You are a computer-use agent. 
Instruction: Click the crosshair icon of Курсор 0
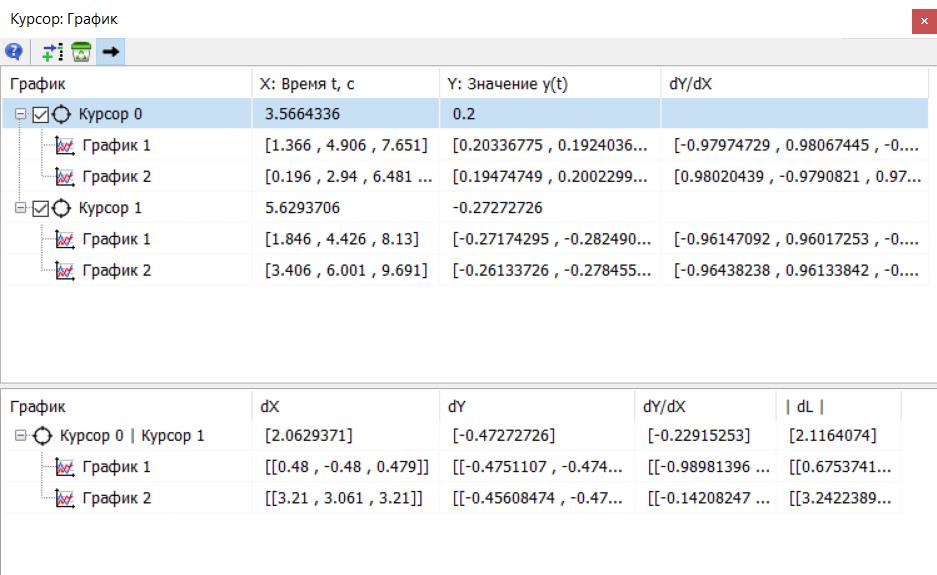pos(62,114)
